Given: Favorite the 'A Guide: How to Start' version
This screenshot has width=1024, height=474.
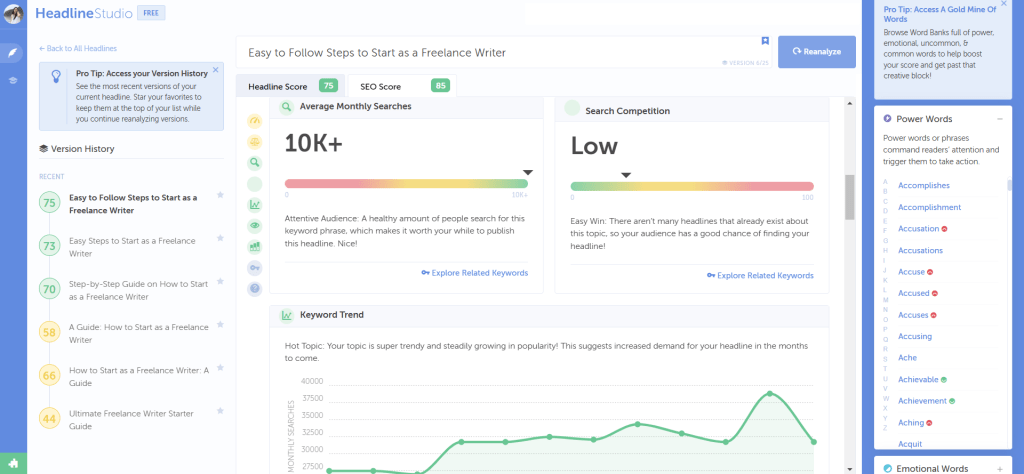Looking at the screenshot, I should tap(220, 325).
